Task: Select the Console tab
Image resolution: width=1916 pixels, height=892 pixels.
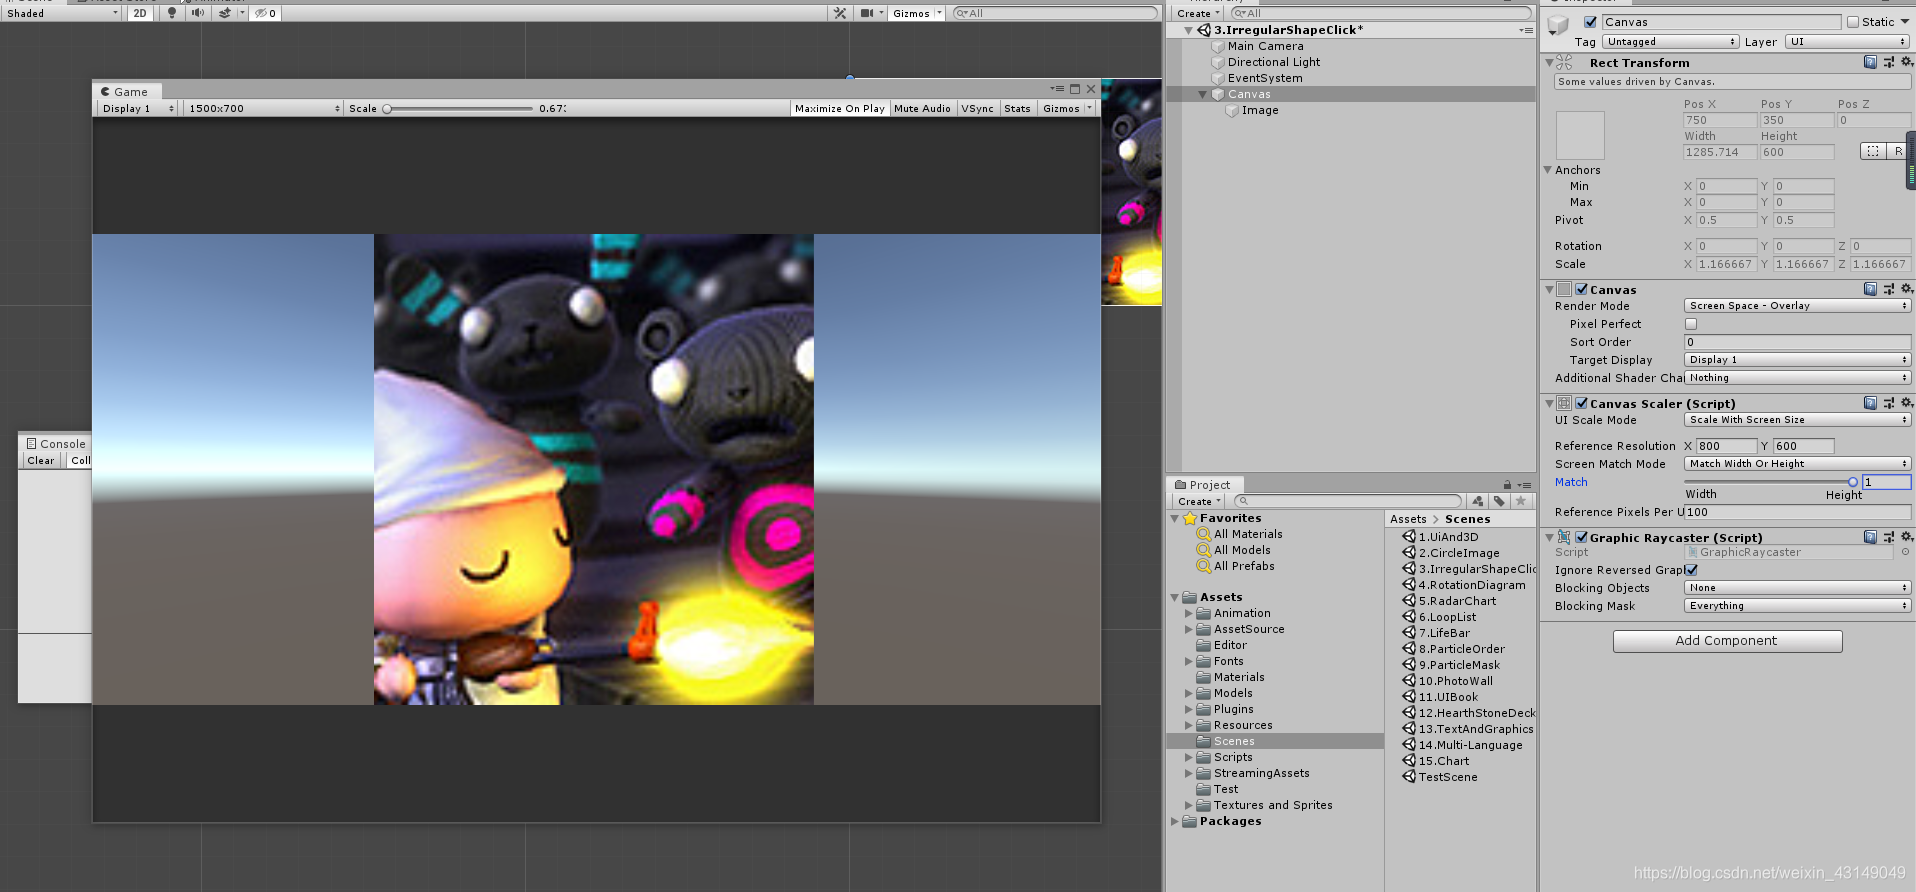Action: point(56,443)
